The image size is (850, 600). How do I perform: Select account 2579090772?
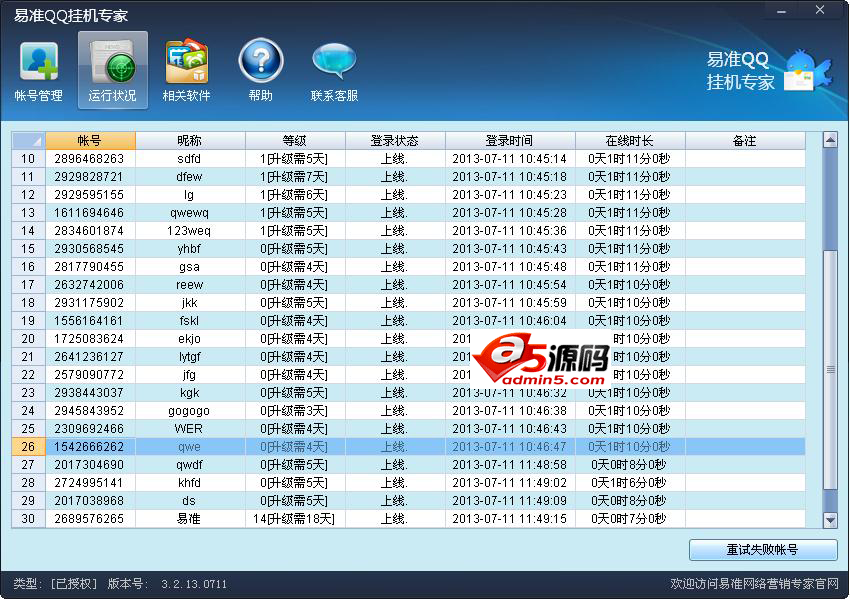coord(89,375)
